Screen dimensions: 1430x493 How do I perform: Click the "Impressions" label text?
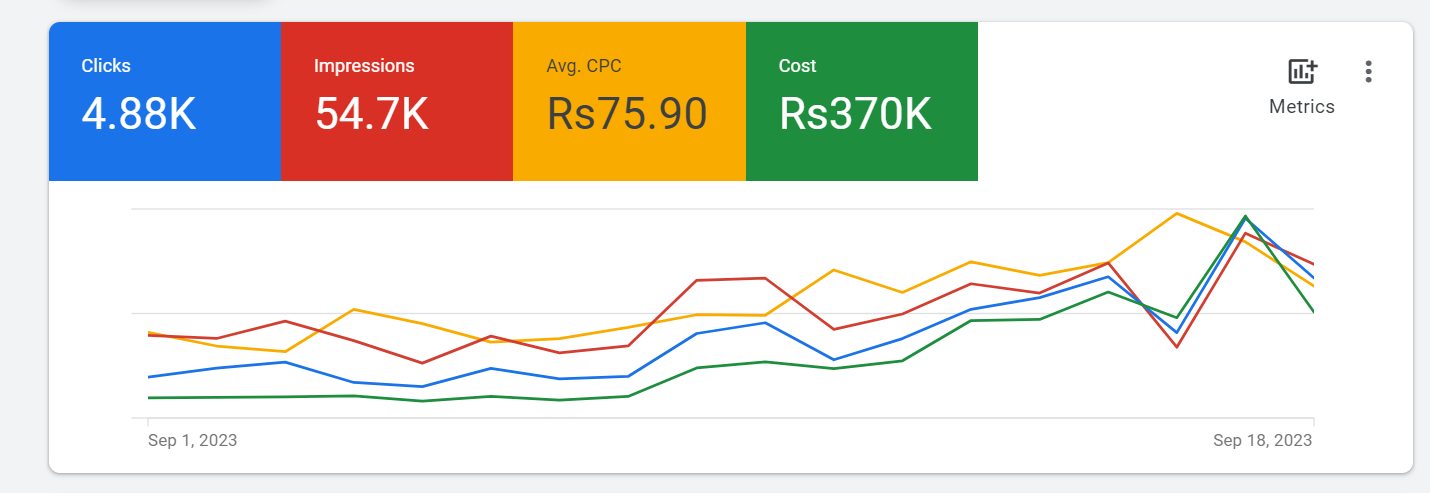pos(364,66)
